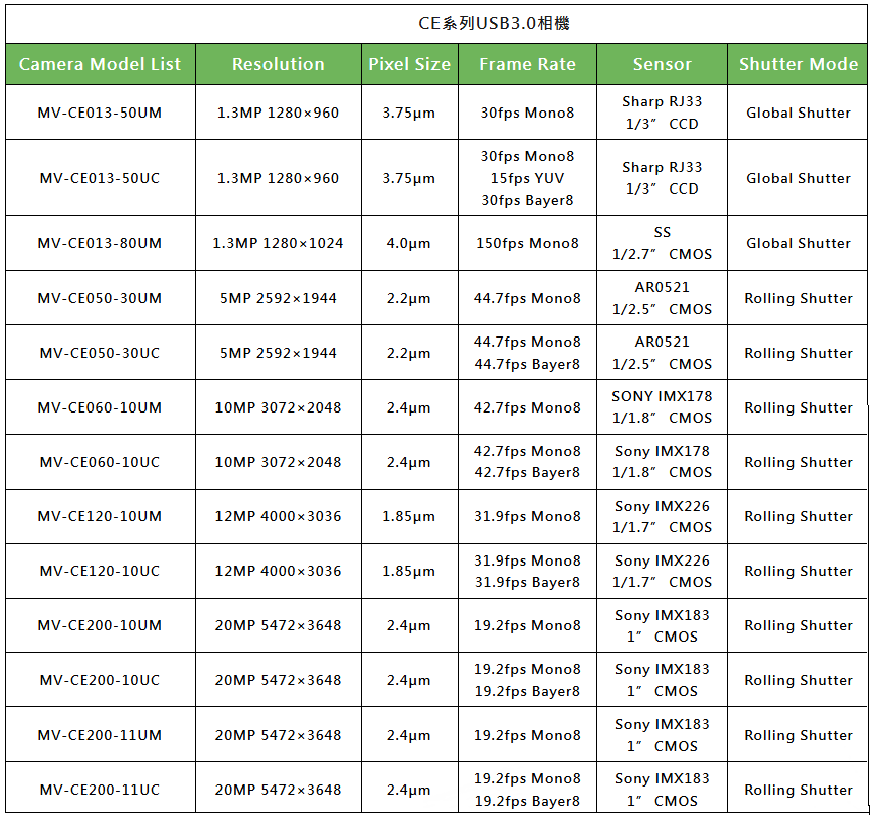The height and width of the screenshot is (816, 872).
Task: Click the 15fps YUV frame rate line
Action: [527, 178]
